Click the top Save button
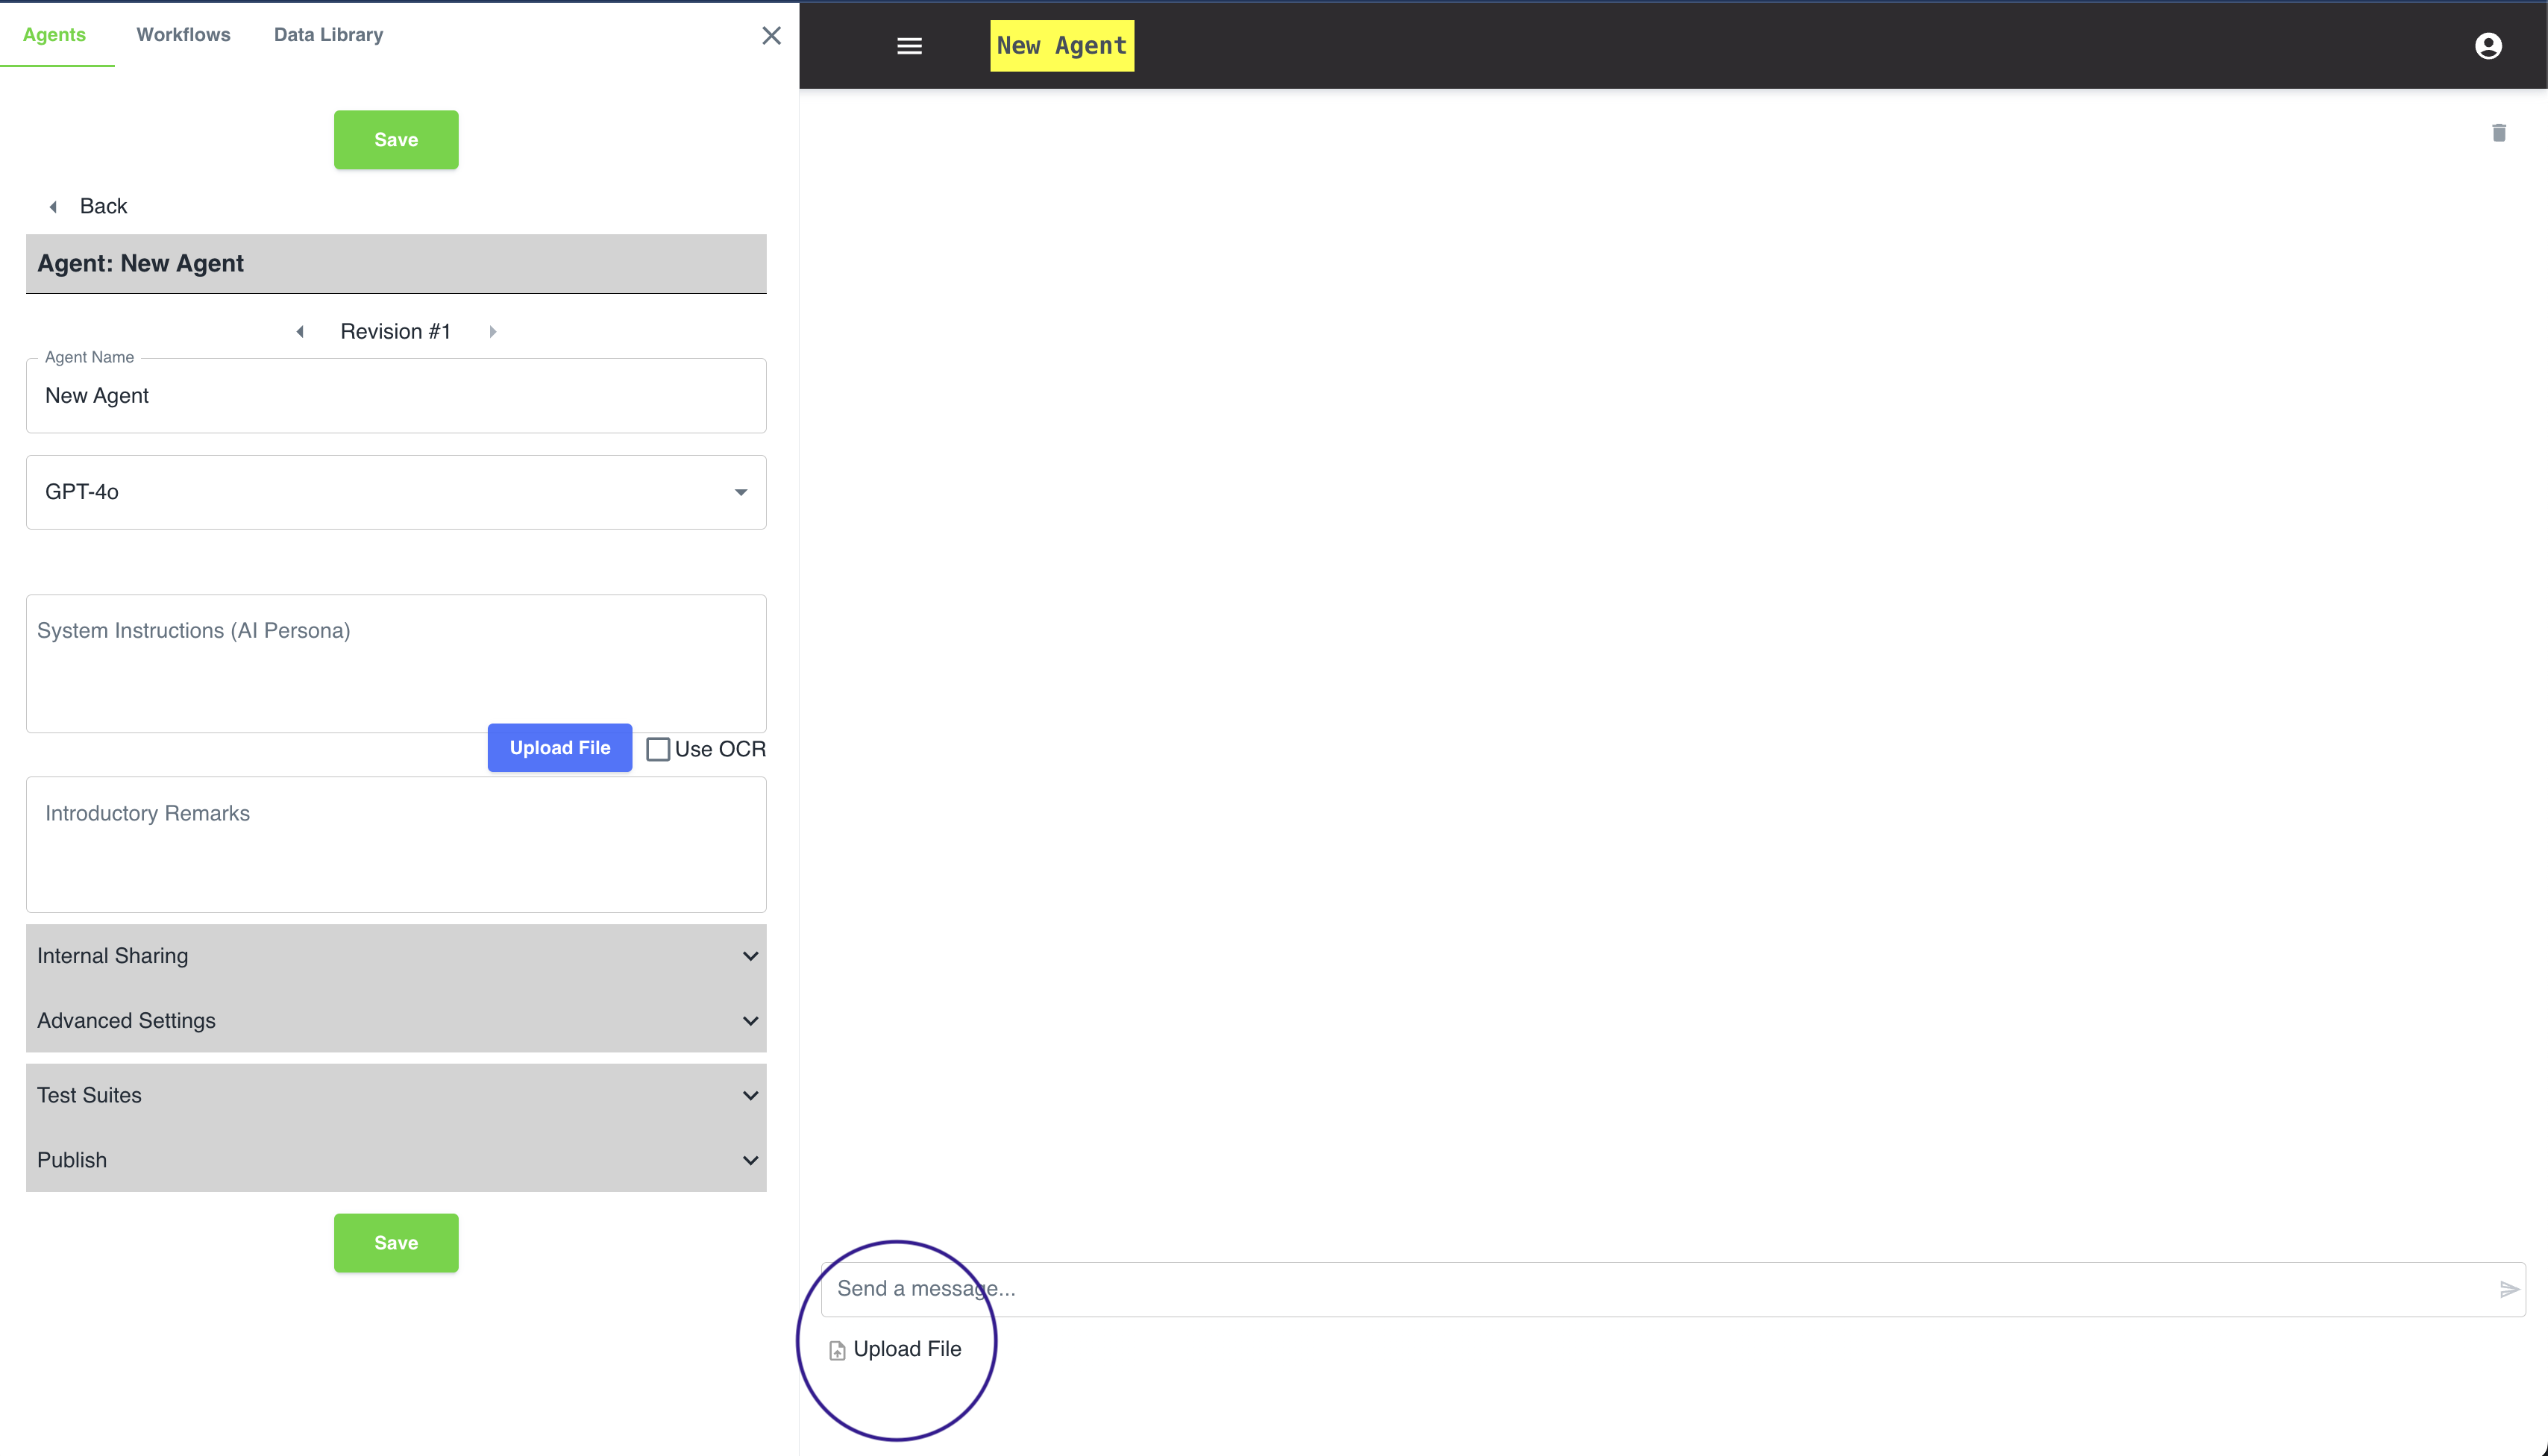Screen dimensions: 2548x1456 coord(396,140)
